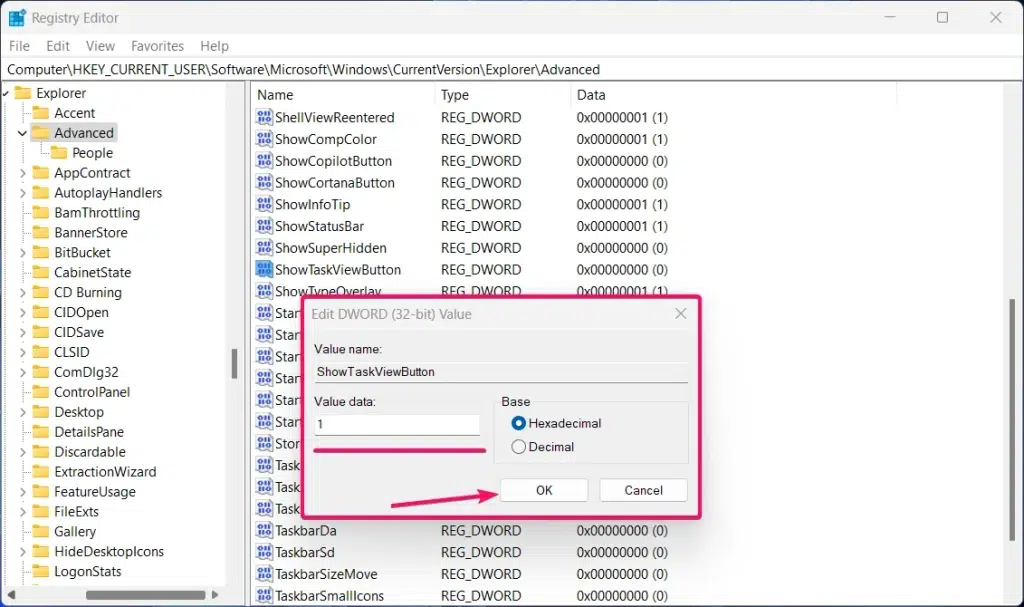Click the DWORD icon beside ShowCompColor

tap(264, 139)
